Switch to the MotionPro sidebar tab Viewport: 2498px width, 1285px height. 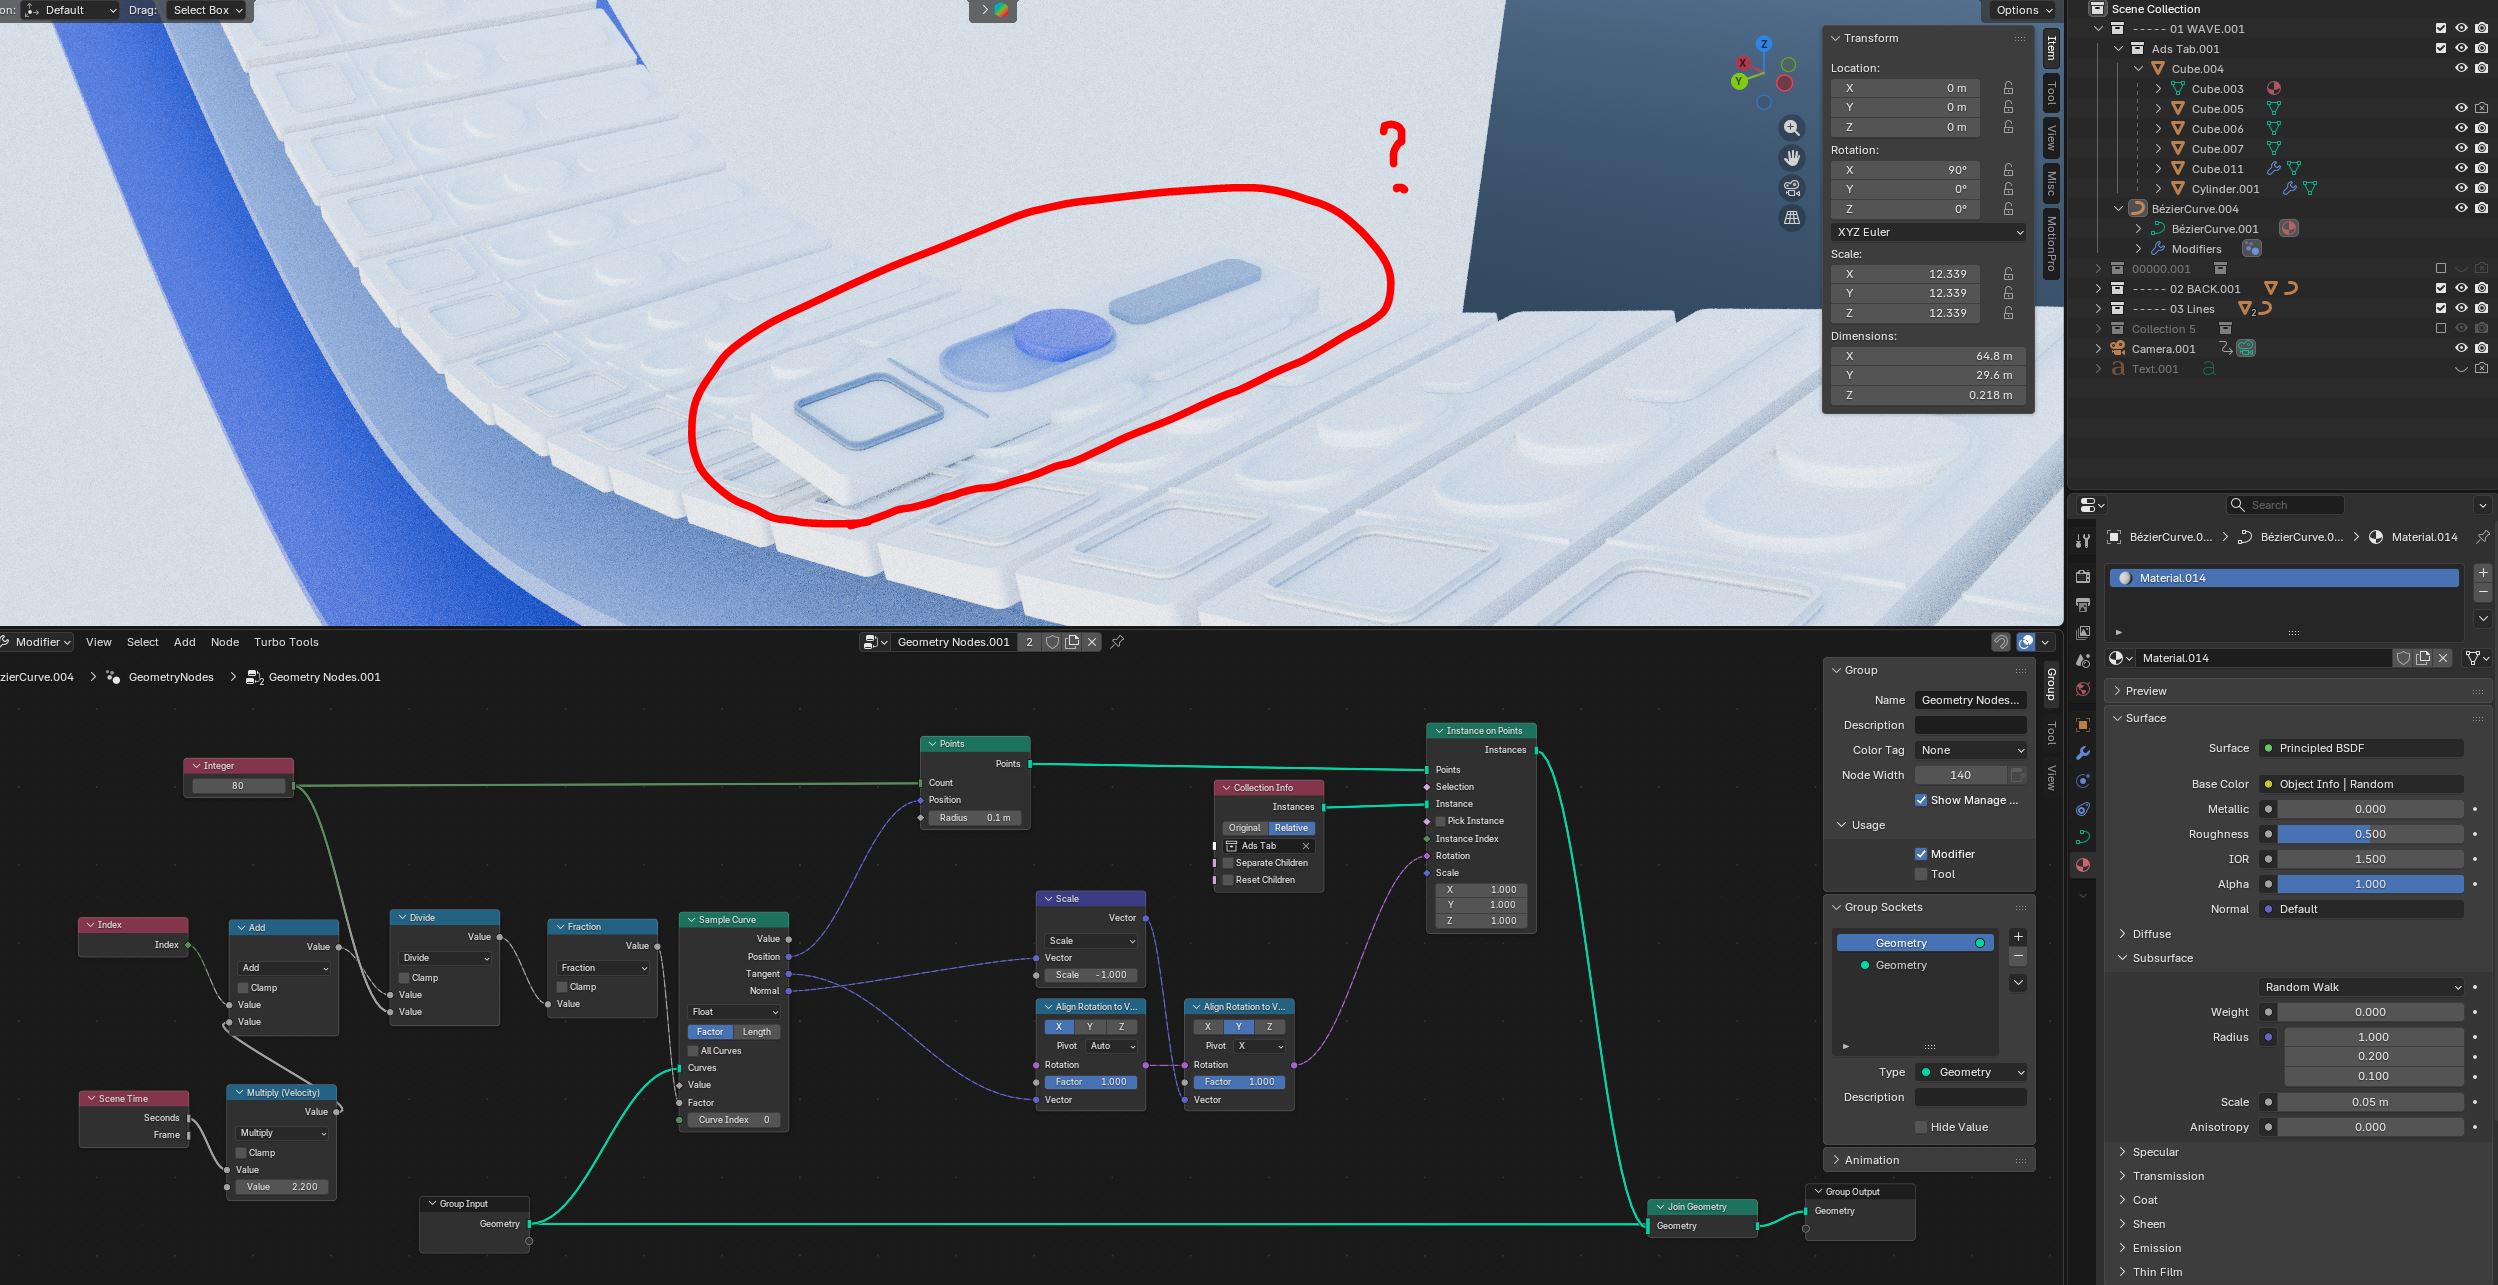click(2051, 243)
